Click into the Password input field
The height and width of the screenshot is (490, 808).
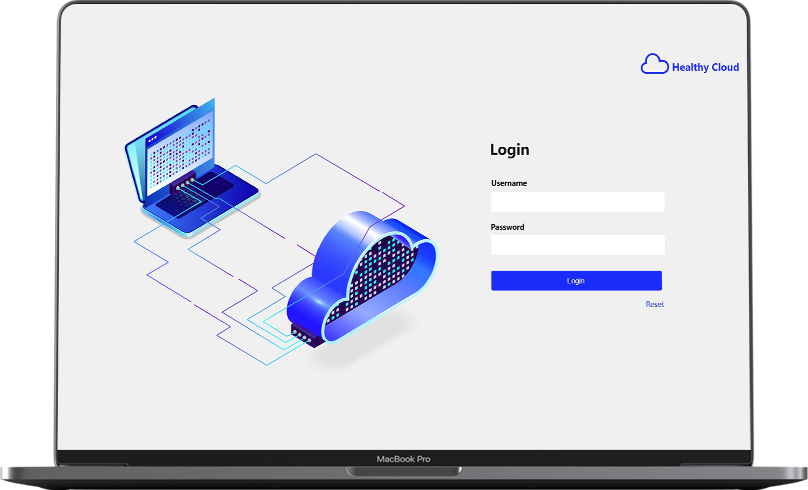click(577, 245)
